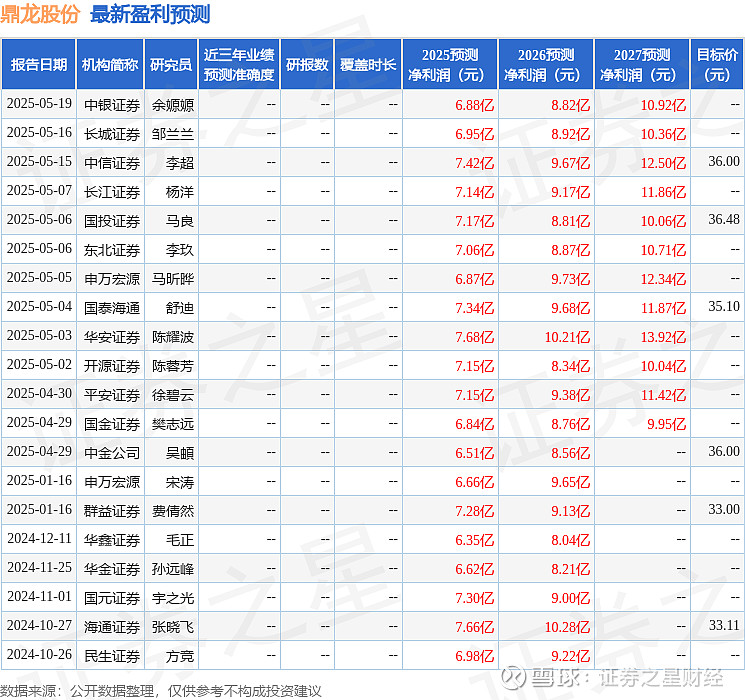Click the 最新盈利预测 title text

(x=150, y=14)
